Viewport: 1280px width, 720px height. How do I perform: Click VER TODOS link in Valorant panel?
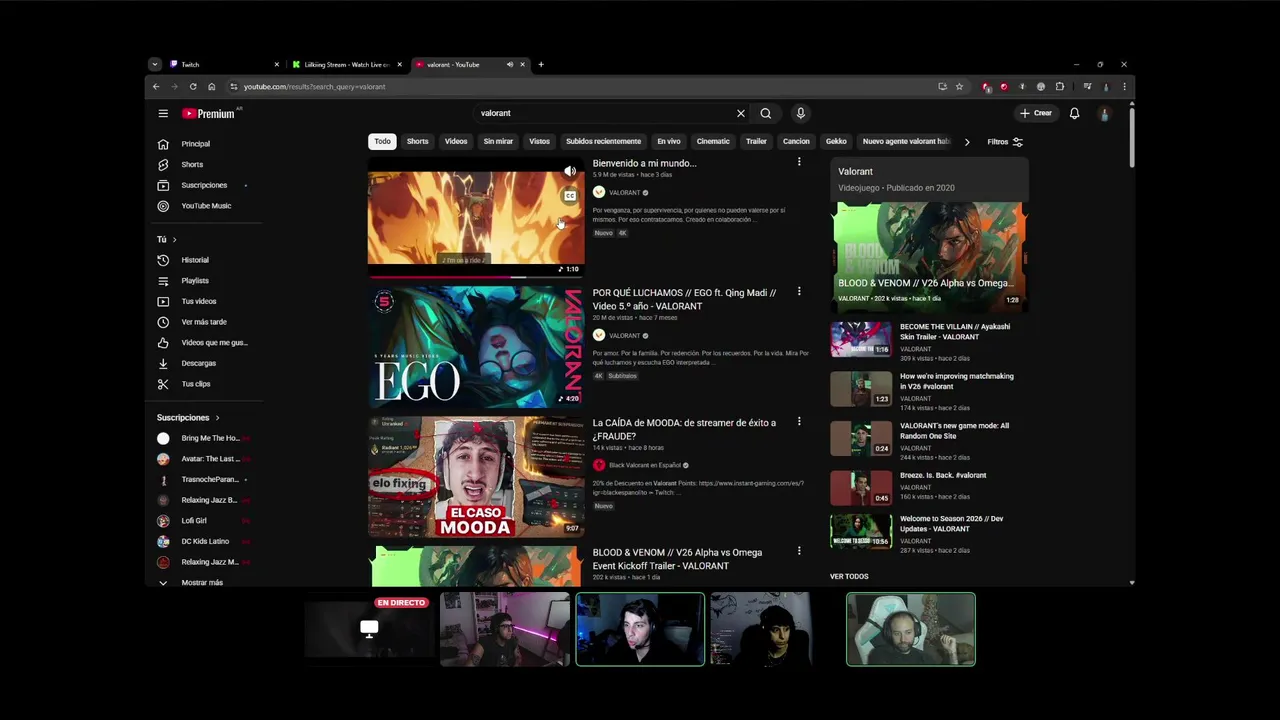(x=849, y=576)
